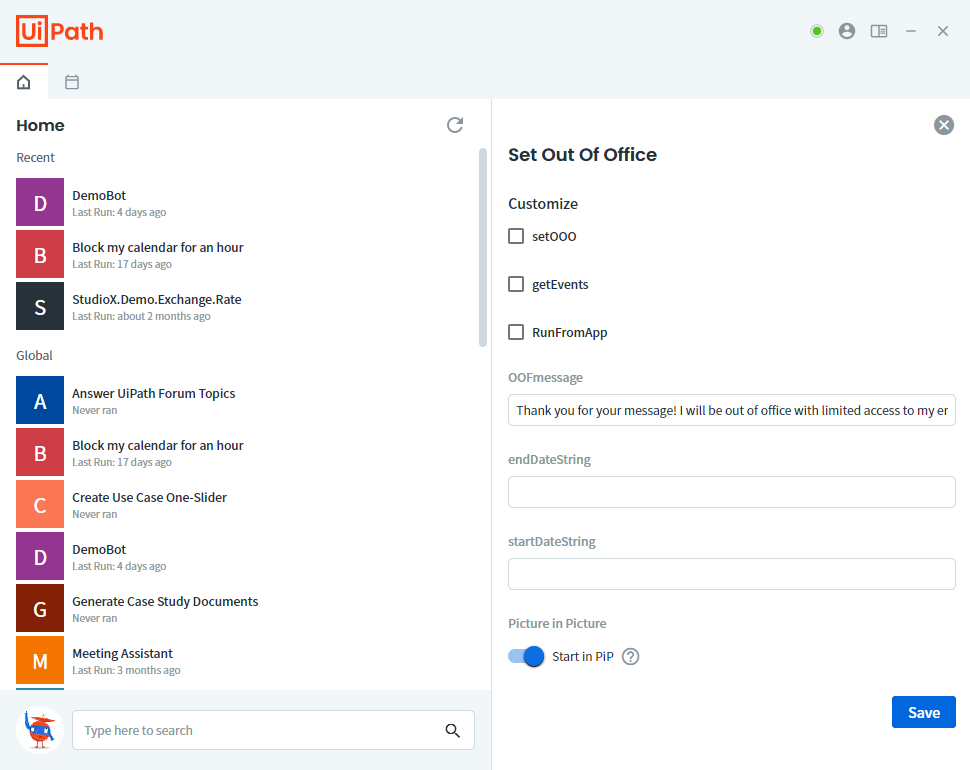Viewport: 970px width, 770px height.
Task: Click the Last Run: 3 months ago text
Action: [126, 670]
